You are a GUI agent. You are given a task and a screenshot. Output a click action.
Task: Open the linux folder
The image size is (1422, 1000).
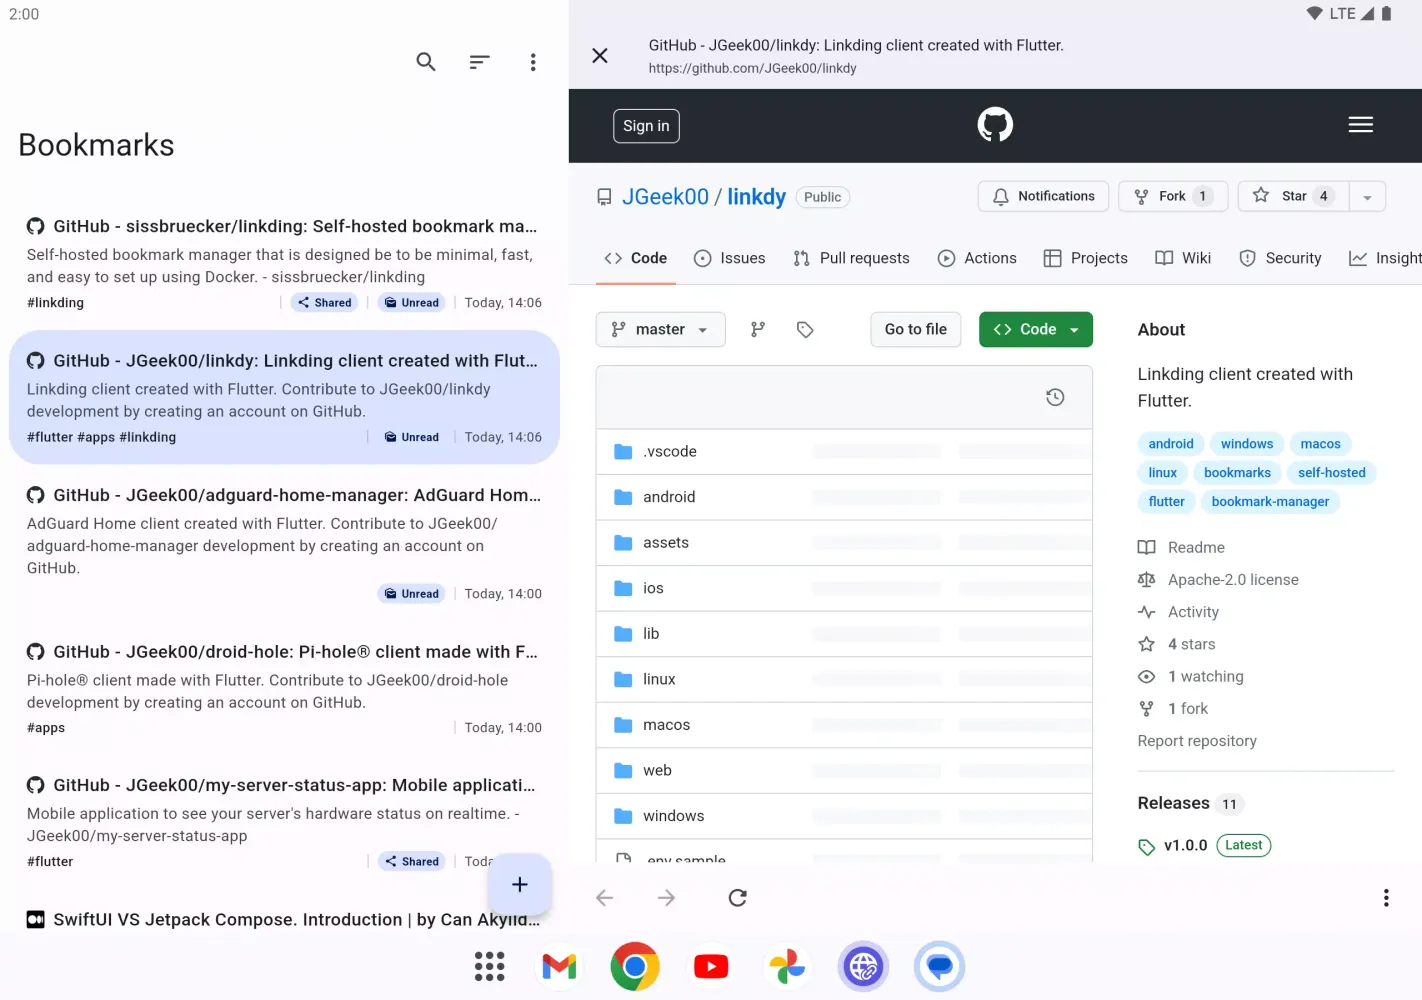tap(659, 679)
